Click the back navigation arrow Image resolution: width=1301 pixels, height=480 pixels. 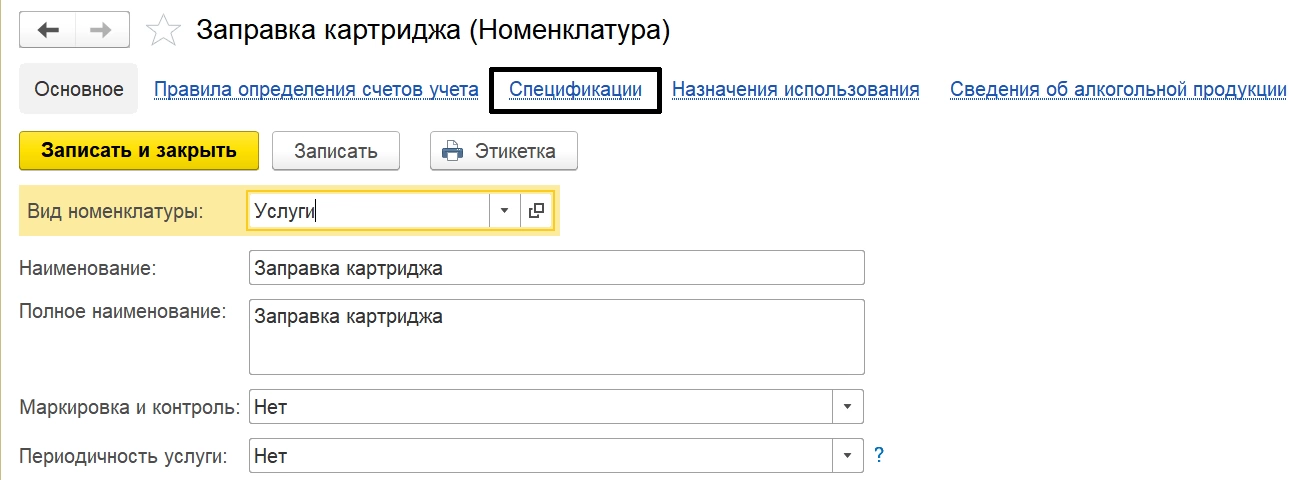point(48,31)
